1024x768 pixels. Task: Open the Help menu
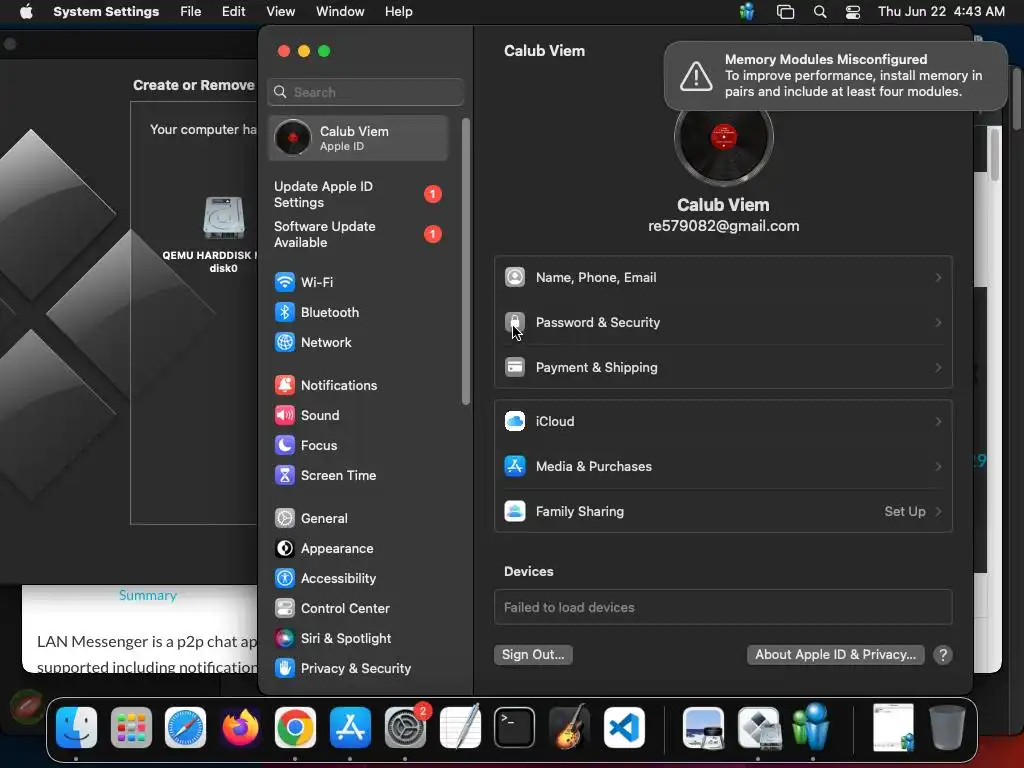(398, 12)
